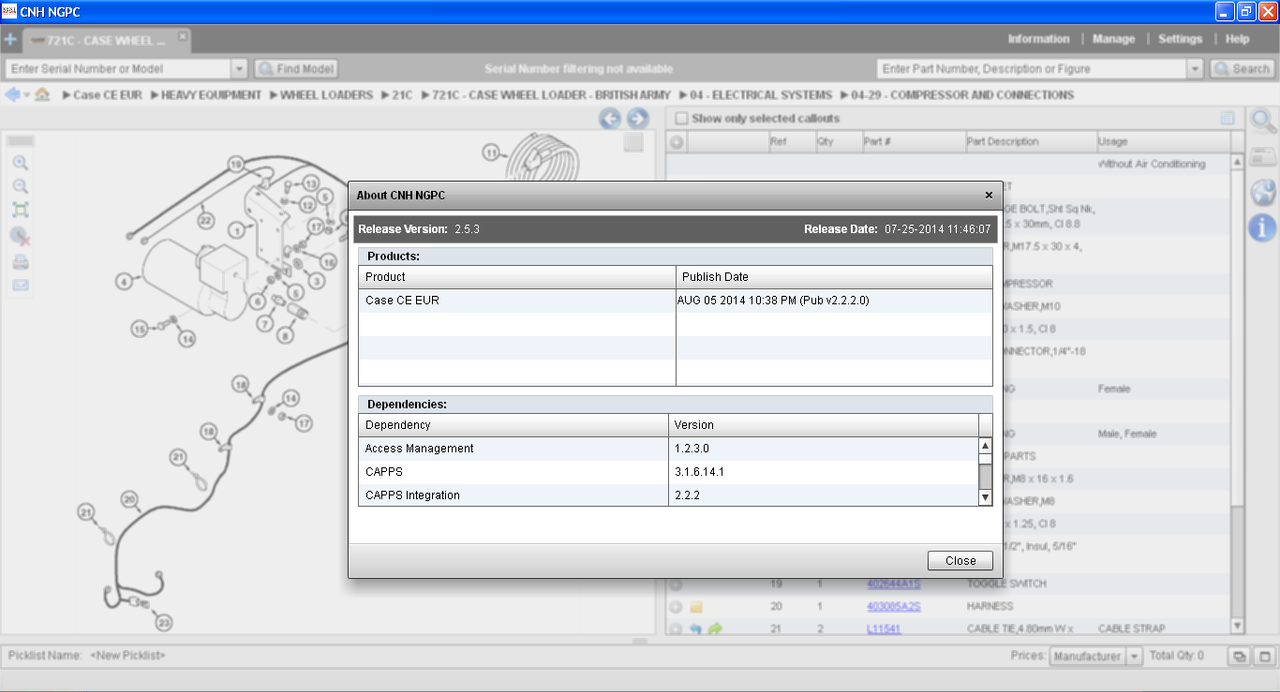1280x692 pixels.
Task: Go to next figure arrow
Action: (x=638, y=118)
